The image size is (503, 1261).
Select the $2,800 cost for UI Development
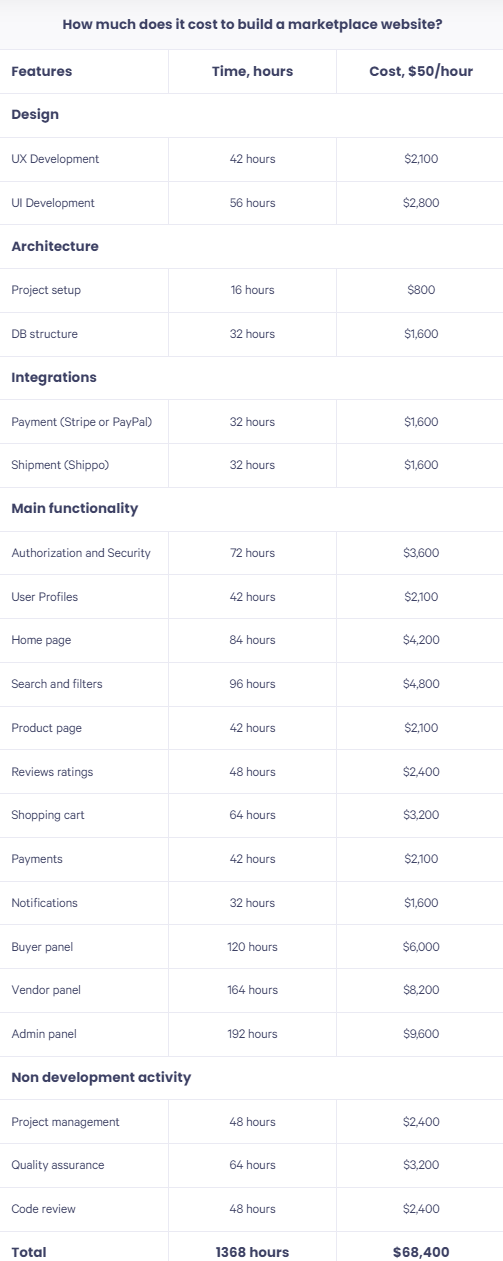click(x=421, y=203)
